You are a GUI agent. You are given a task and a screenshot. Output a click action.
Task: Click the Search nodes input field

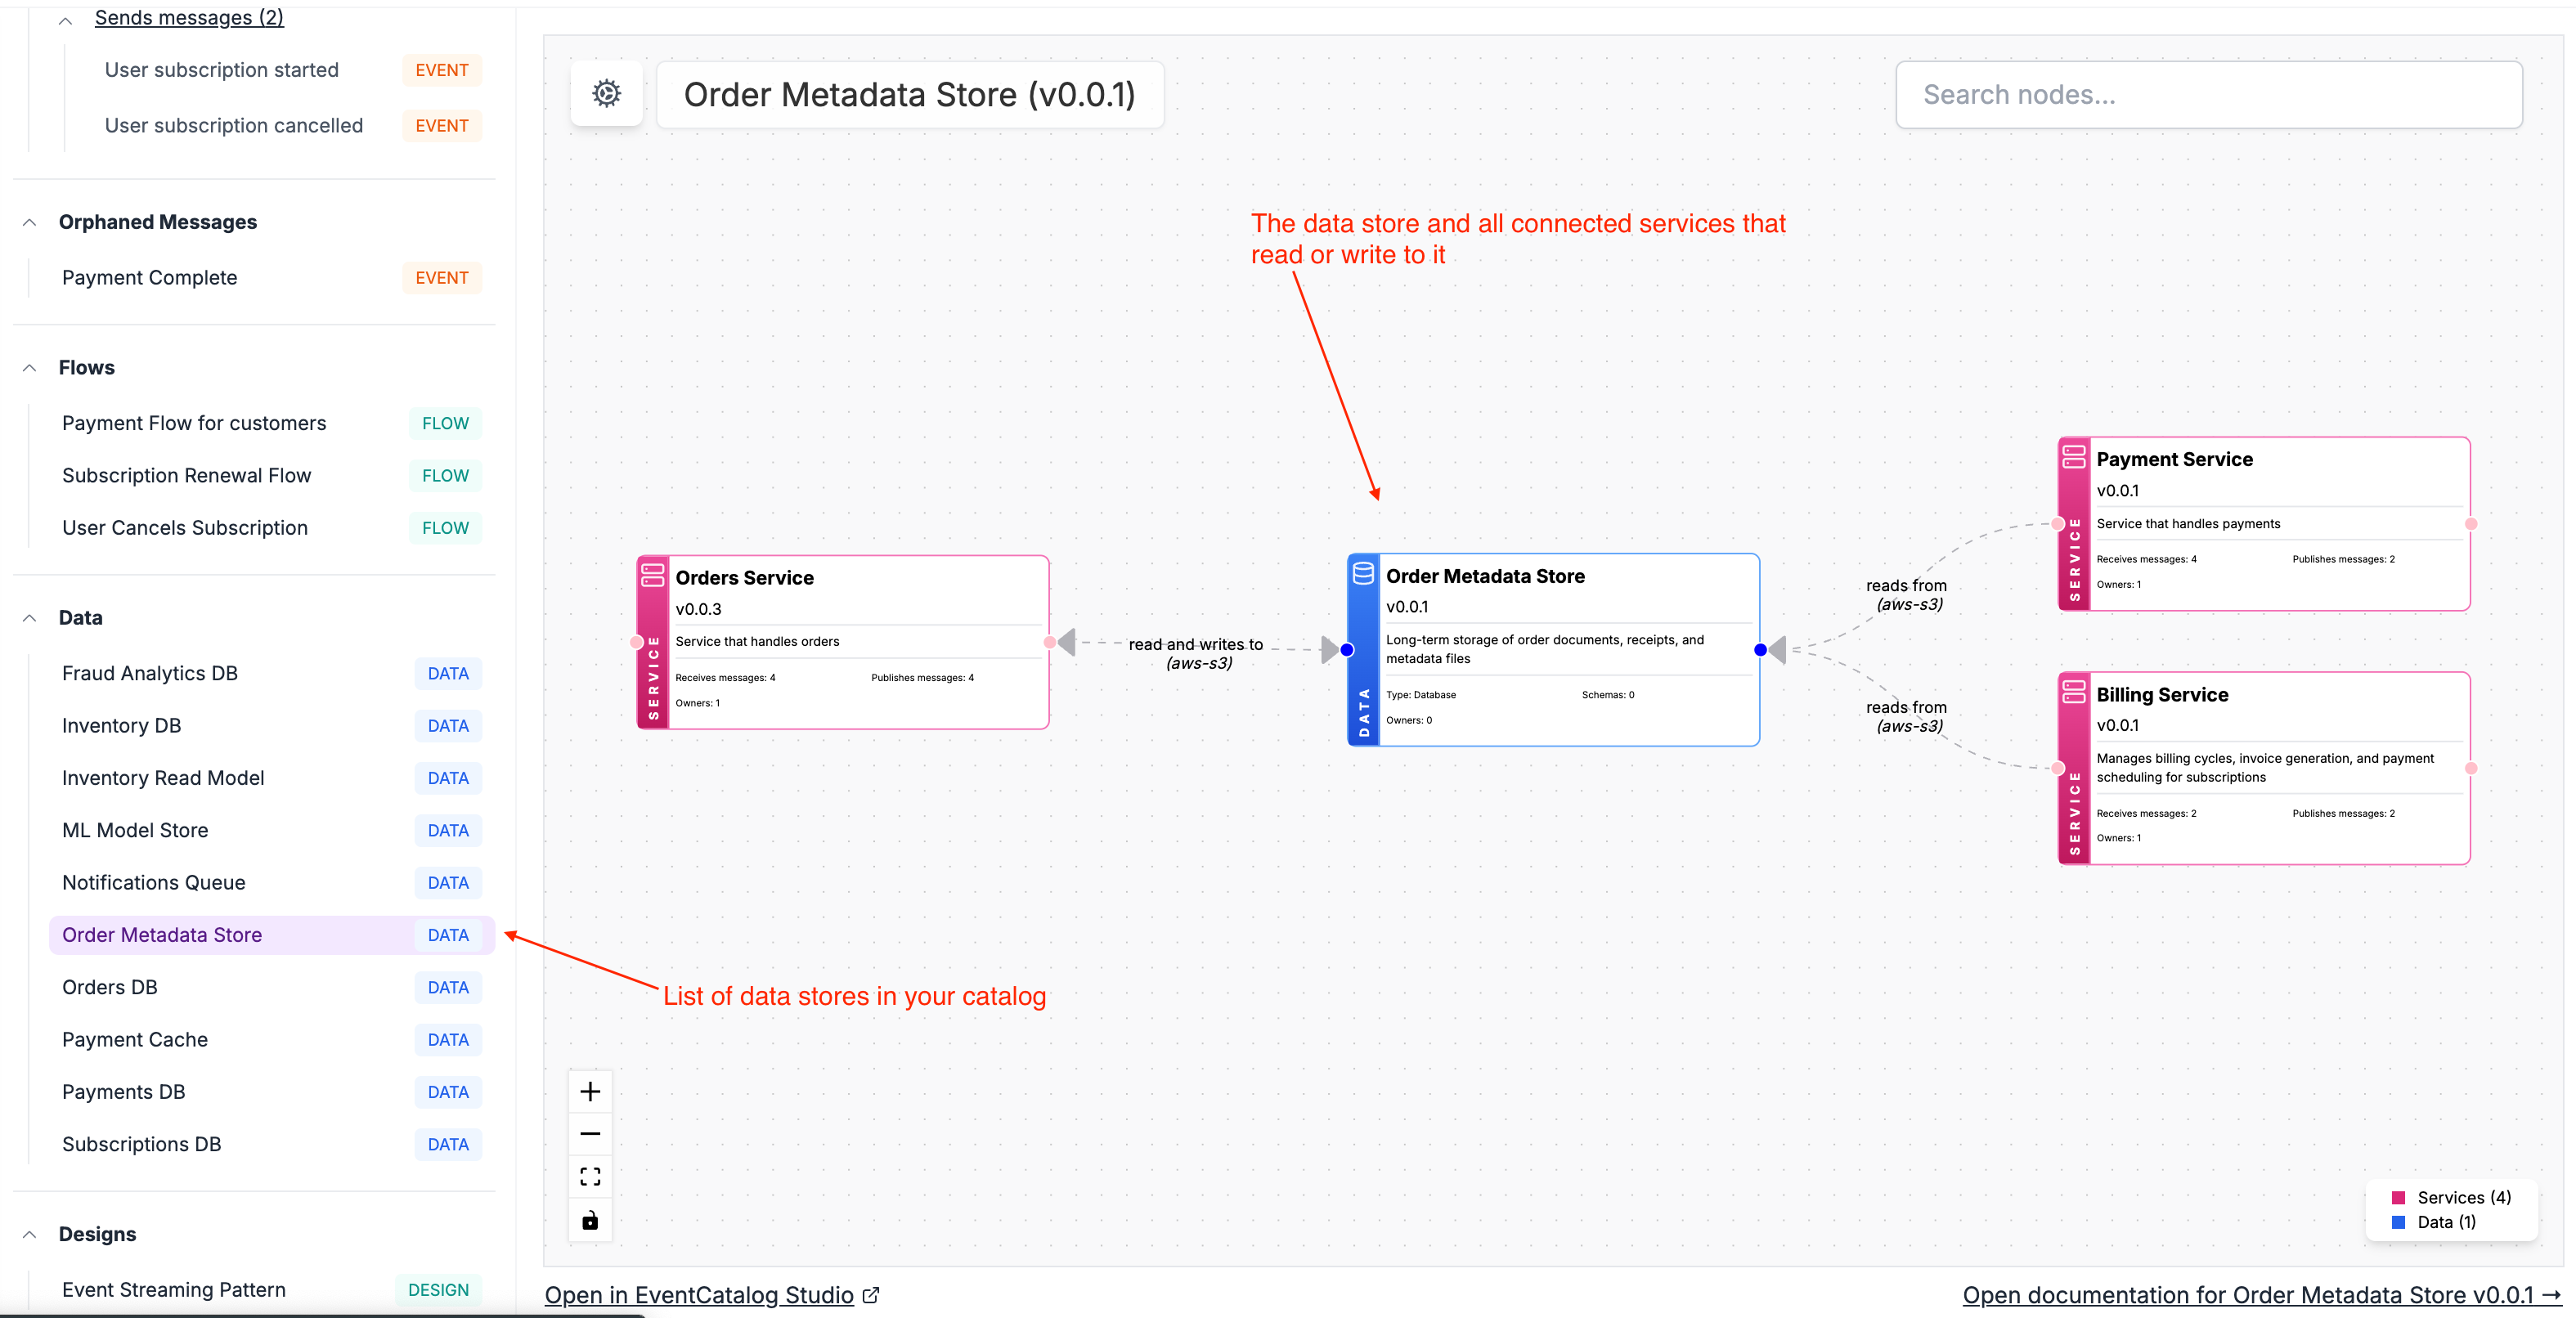pos(2208,95)
